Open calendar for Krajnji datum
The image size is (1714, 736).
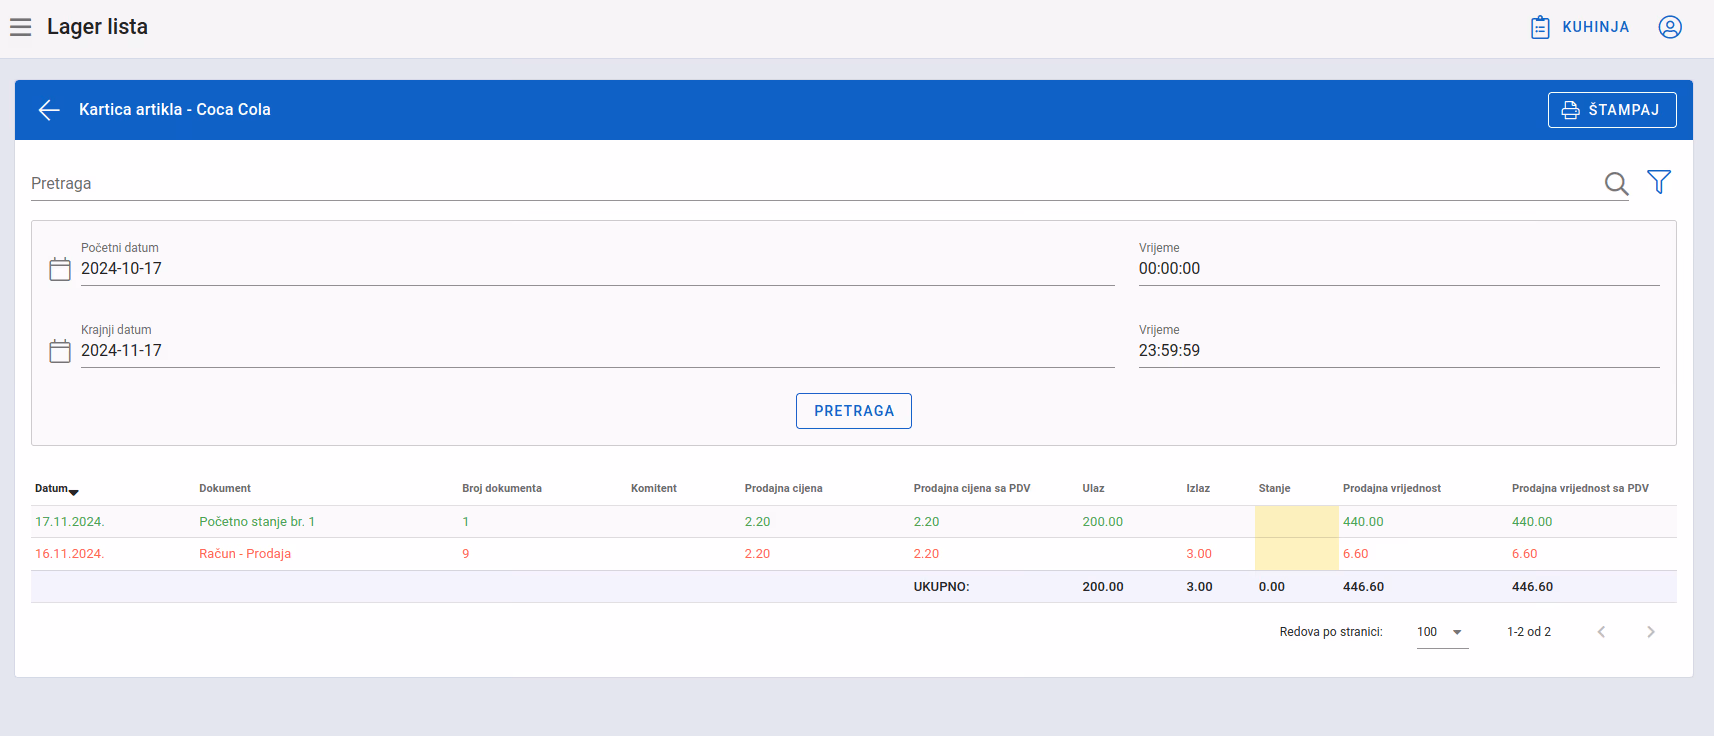(60, 351)
